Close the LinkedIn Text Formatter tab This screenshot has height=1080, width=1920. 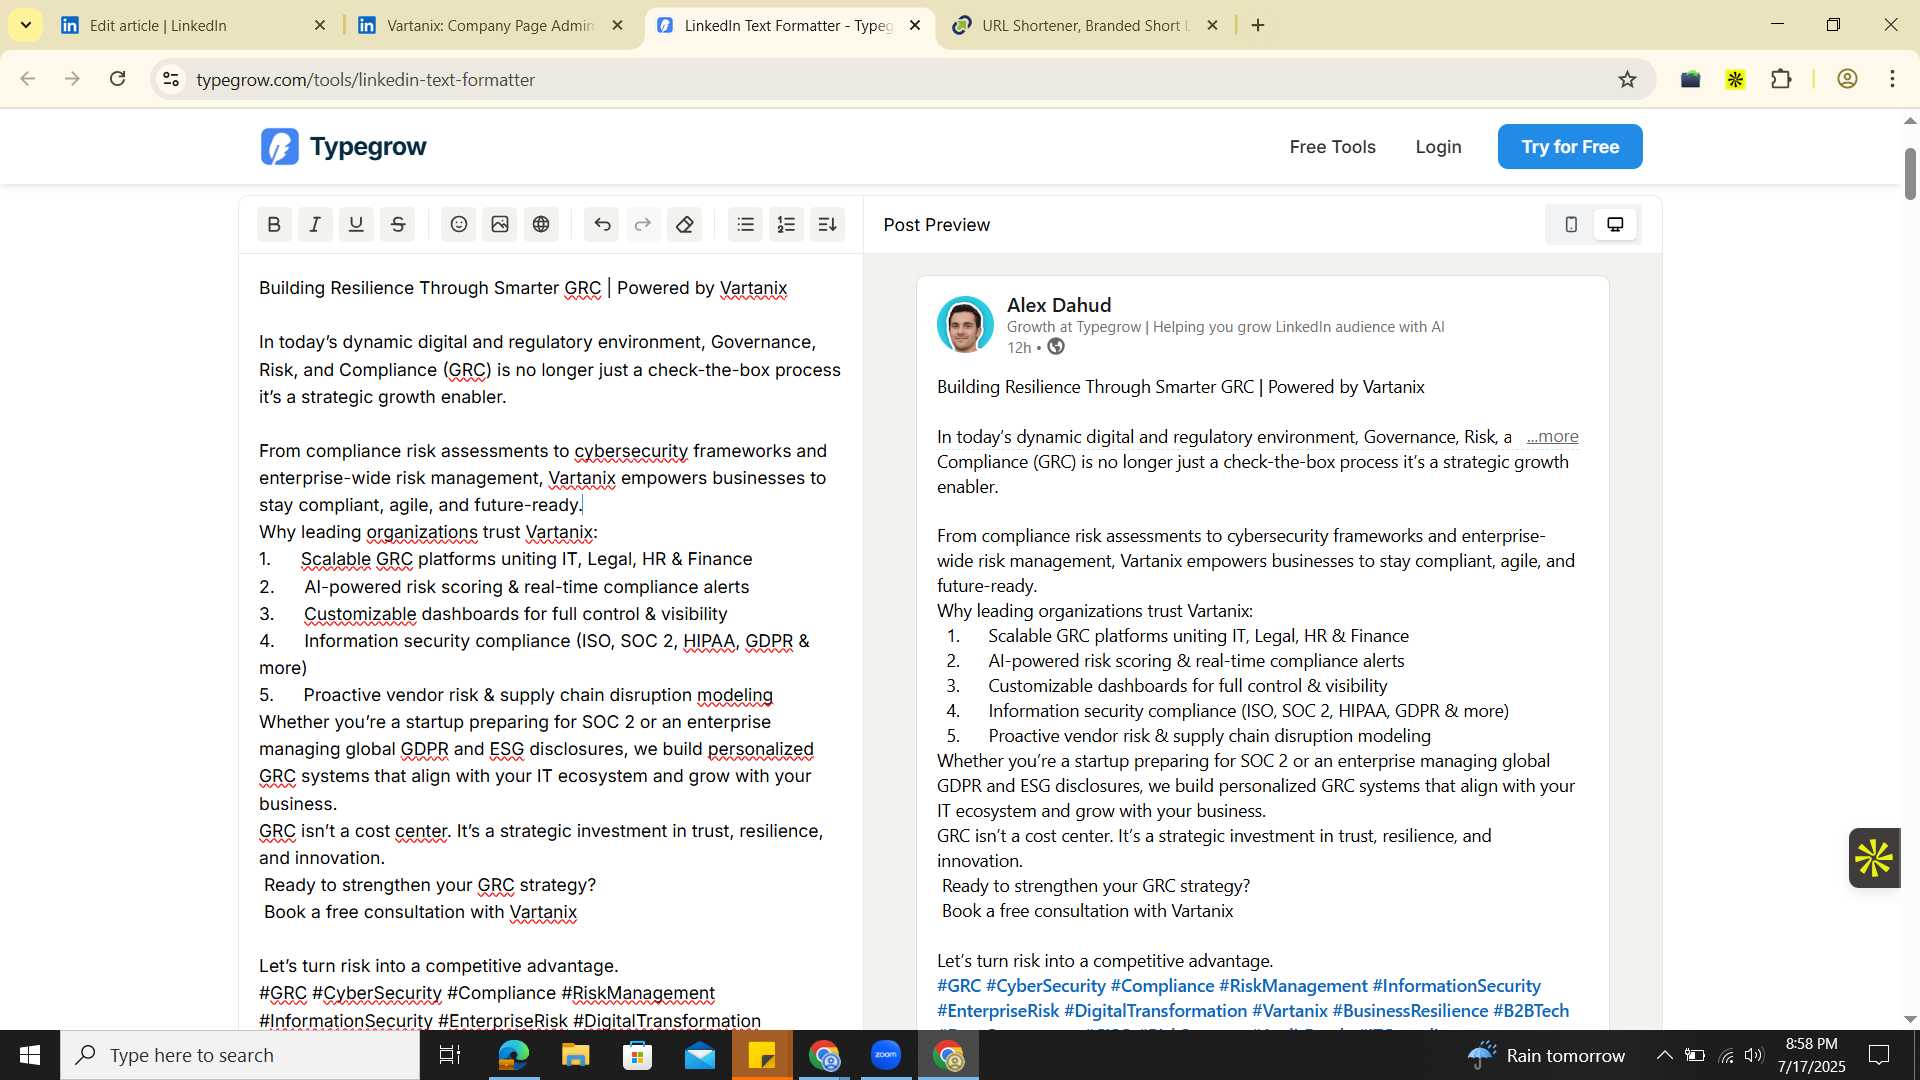tap(914, 25)
